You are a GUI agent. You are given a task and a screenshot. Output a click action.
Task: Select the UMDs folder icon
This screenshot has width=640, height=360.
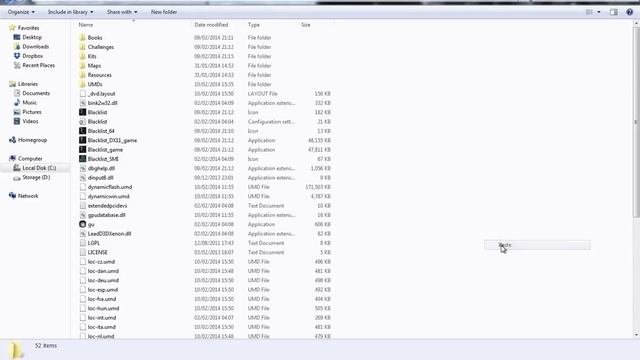[x=82, y=84]
